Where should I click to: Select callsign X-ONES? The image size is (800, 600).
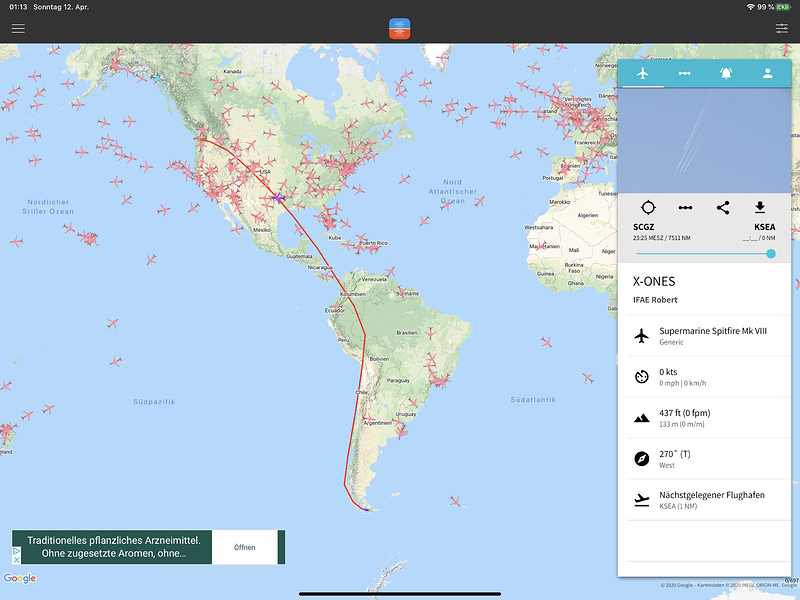pyautogui.click(x=654, y=281)
